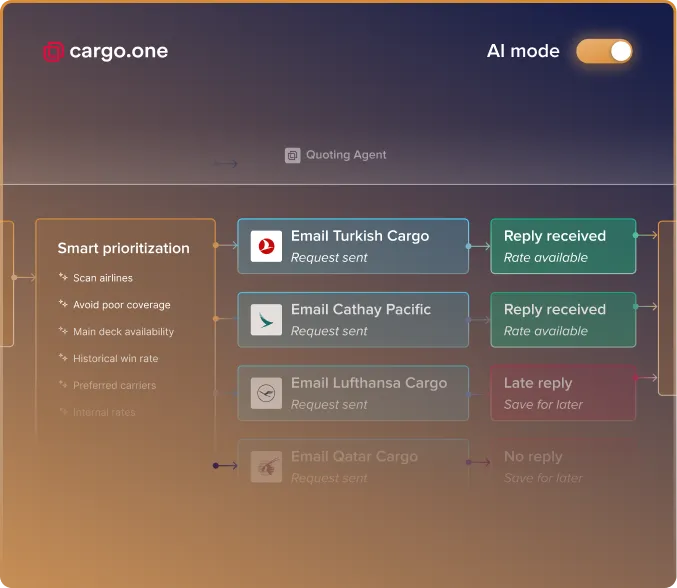This screenshot has height=588, width=677.
Task: Select the Scan airlines item
Action: click(x=103, y=278)
